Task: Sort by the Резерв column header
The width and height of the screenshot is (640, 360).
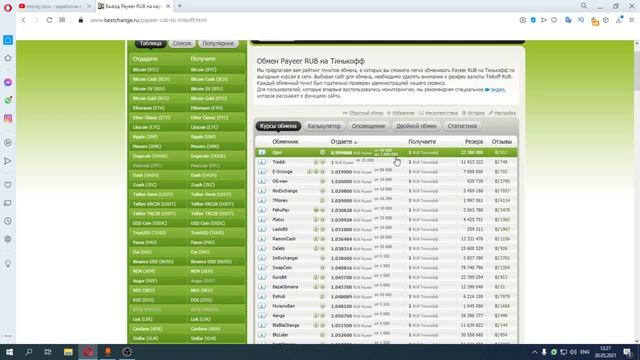Action: [474, 142]
